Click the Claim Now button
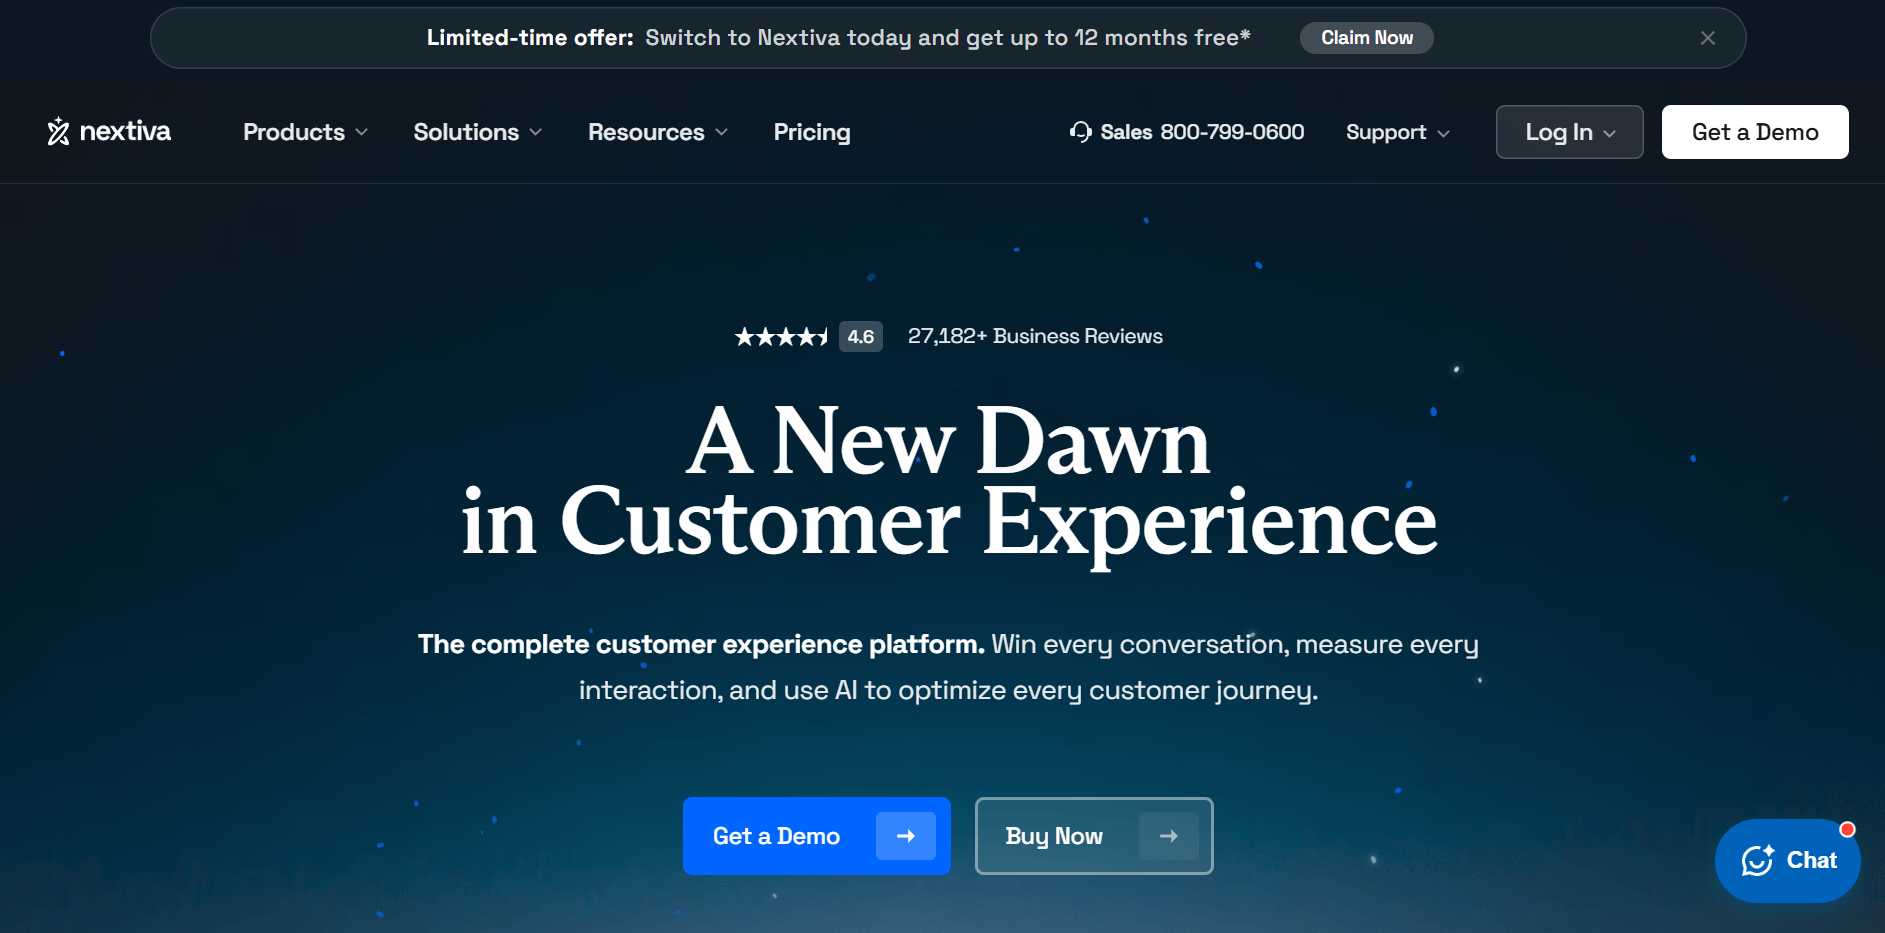Screen dimensions: 1885x933 point(1367,38)
